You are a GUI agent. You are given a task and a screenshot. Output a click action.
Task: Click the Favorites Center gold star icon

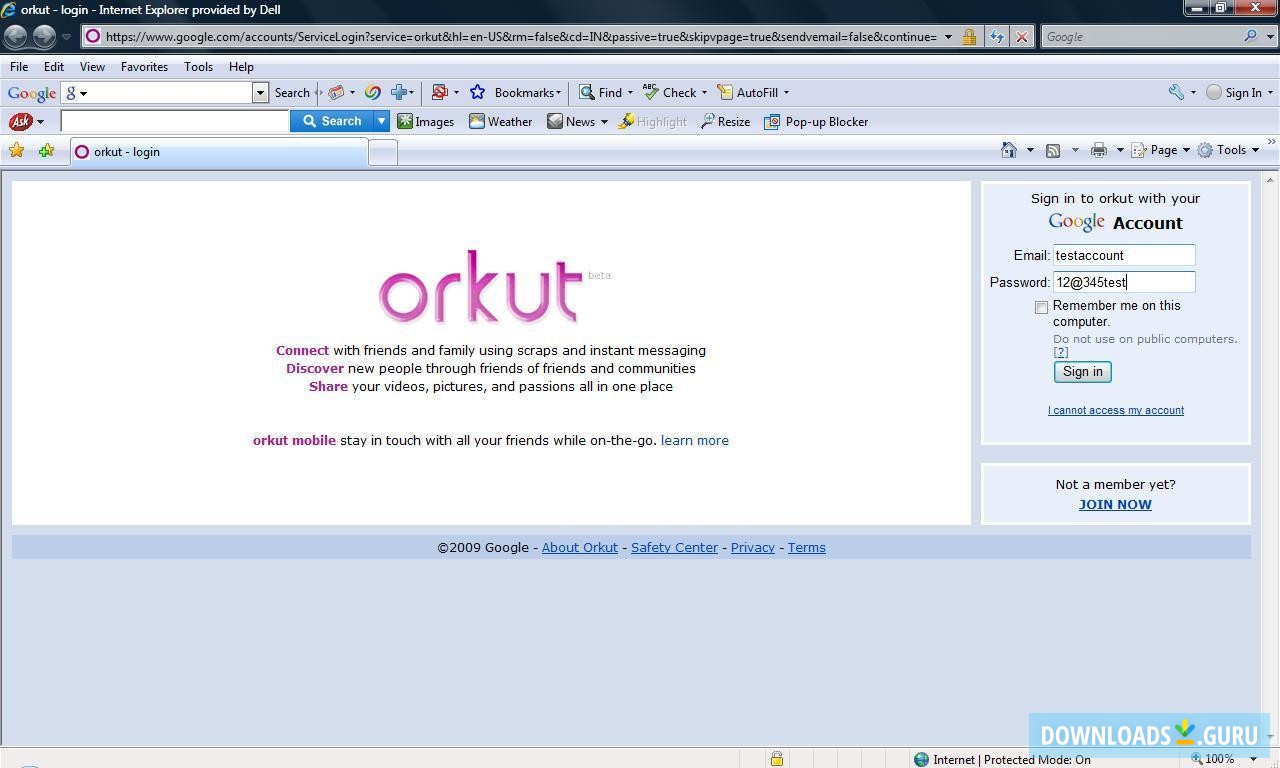click(16, 151)
